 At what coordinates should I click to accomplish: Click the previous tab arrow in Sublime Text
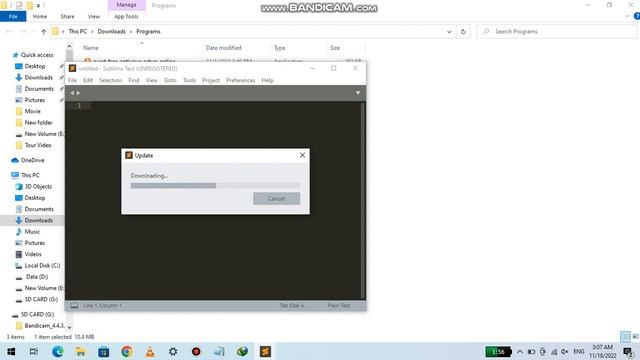[72, 93]
